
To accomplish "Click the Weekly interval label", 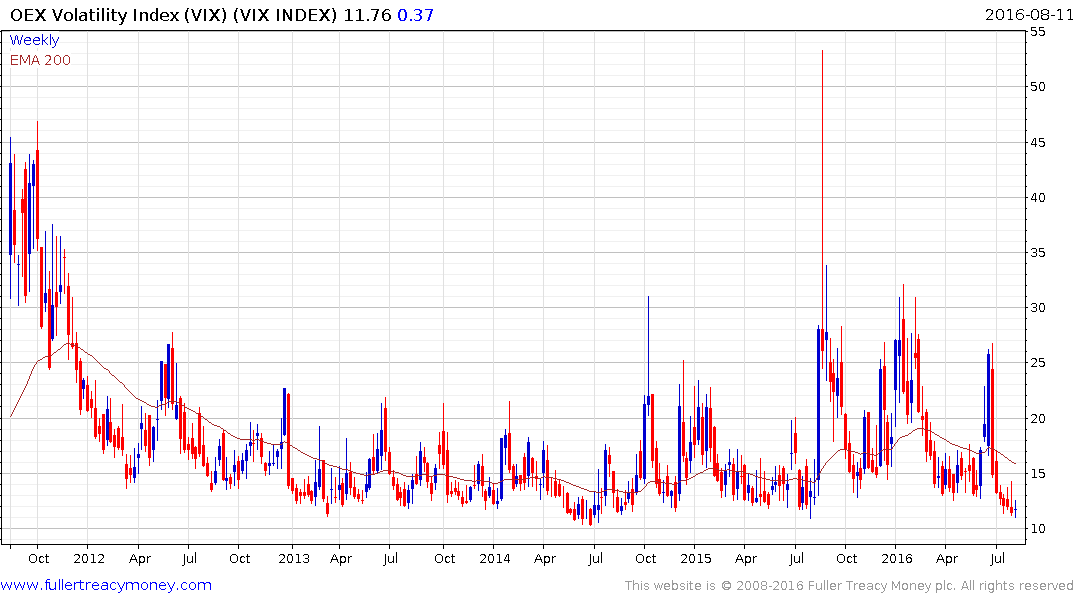I will pos(34,40).
